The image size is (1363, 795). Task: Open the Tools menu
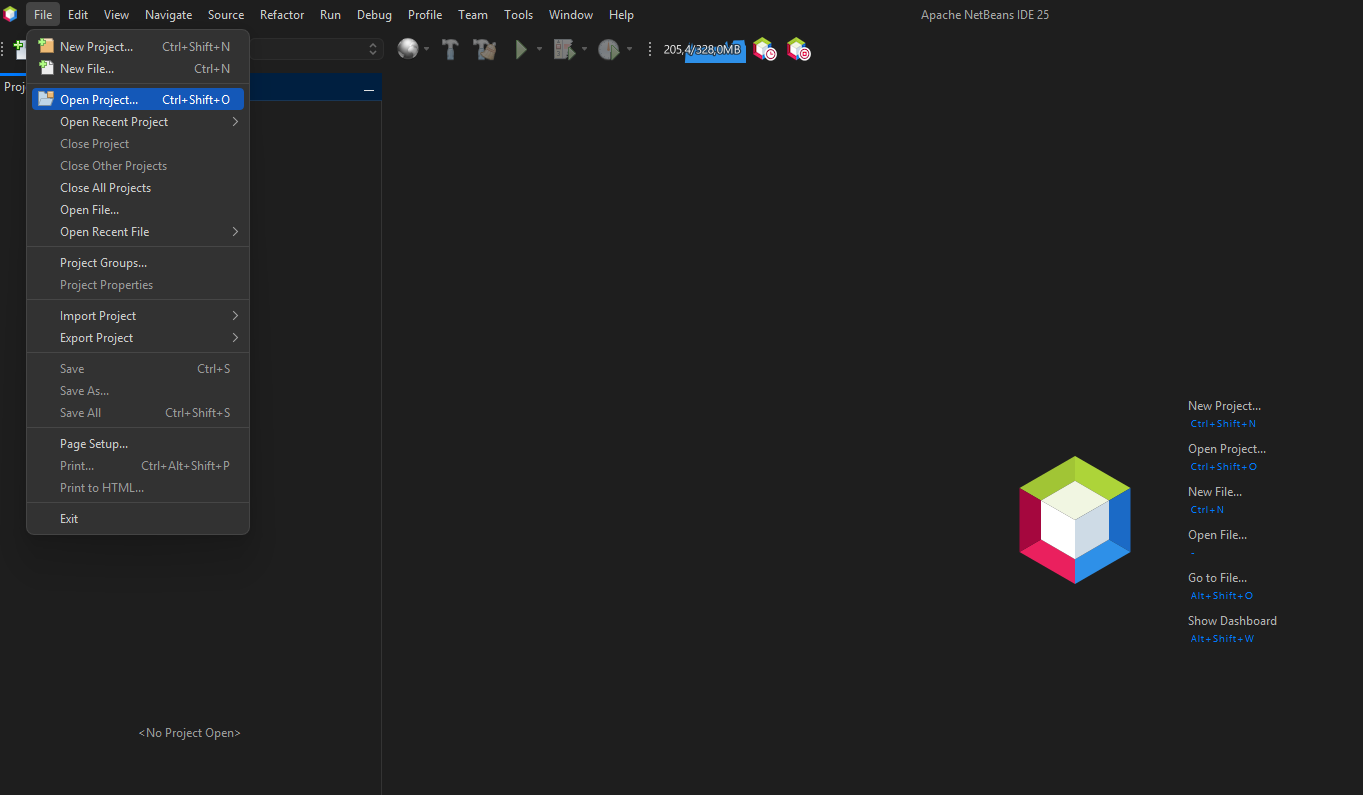coord(518,15)
